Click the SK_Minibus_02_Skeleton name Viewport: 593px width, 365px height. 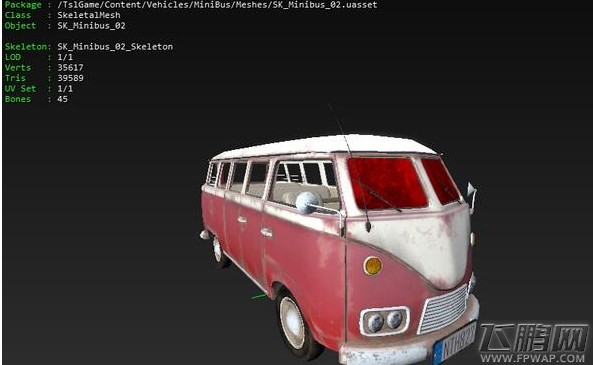click(x=115, y=47)
